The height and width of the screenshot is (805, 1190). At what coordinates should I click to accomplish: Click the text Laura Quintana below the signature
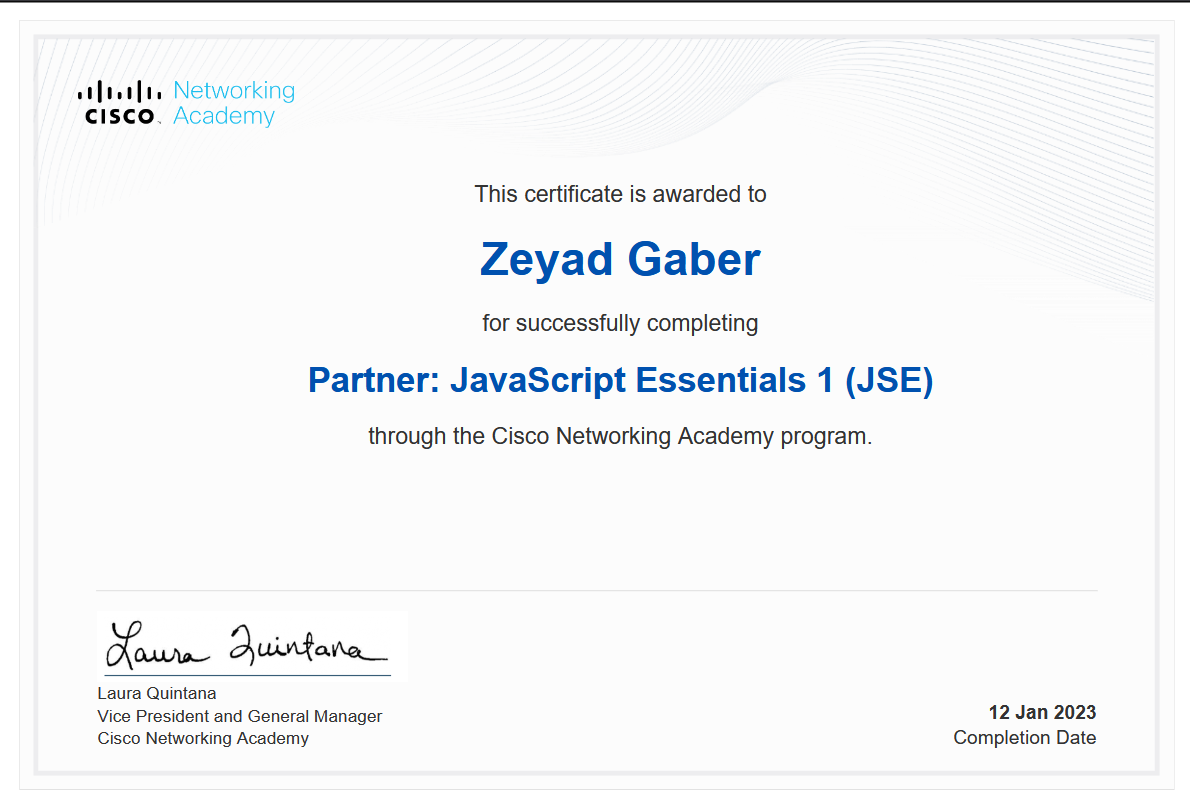pyautogui.click(x=155, y=693)
